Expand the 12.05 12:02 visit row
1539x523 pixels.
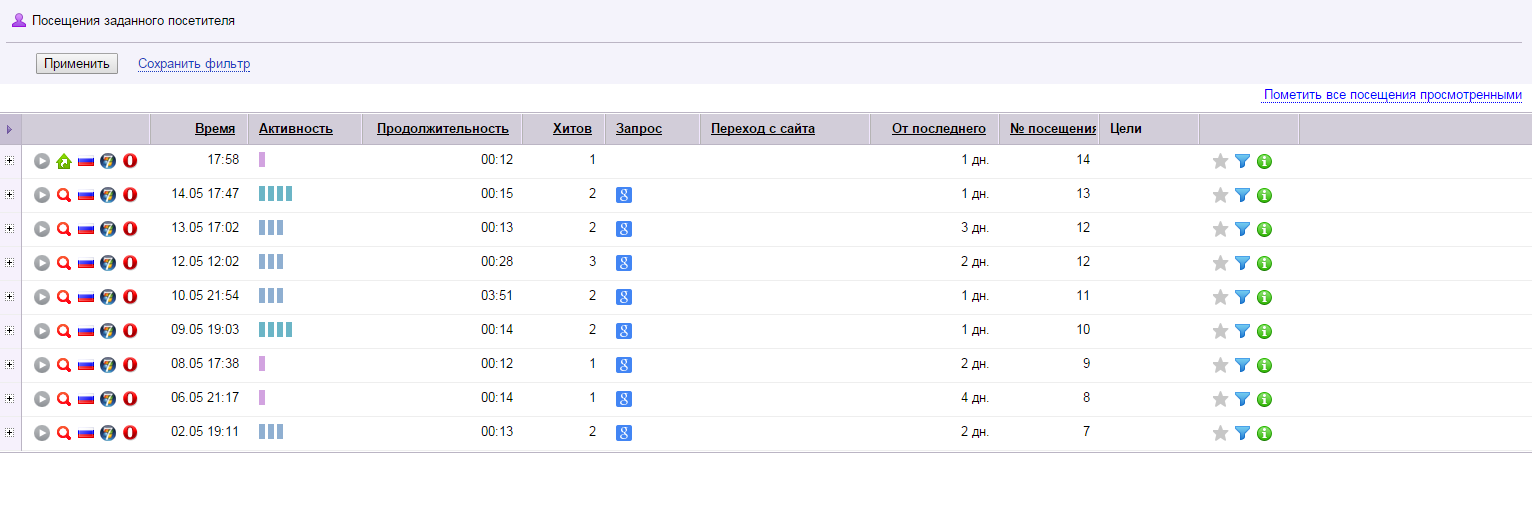(10, 262)
